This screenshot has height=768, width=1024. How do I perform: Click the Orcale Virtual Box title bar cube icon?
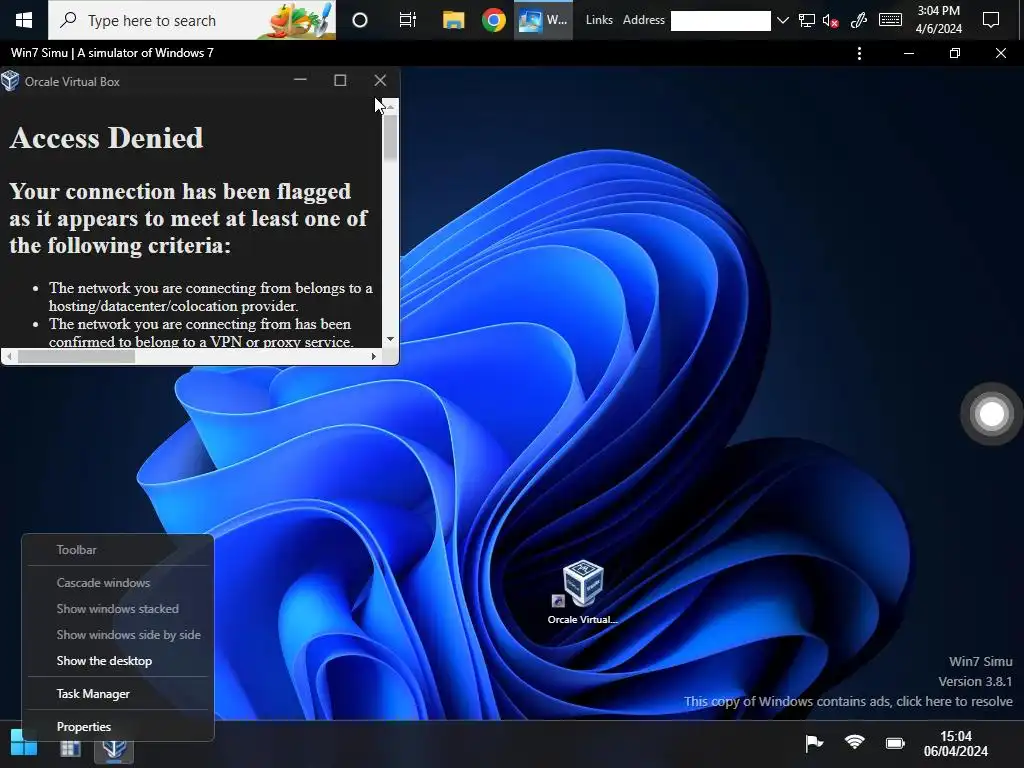point(10,81)
